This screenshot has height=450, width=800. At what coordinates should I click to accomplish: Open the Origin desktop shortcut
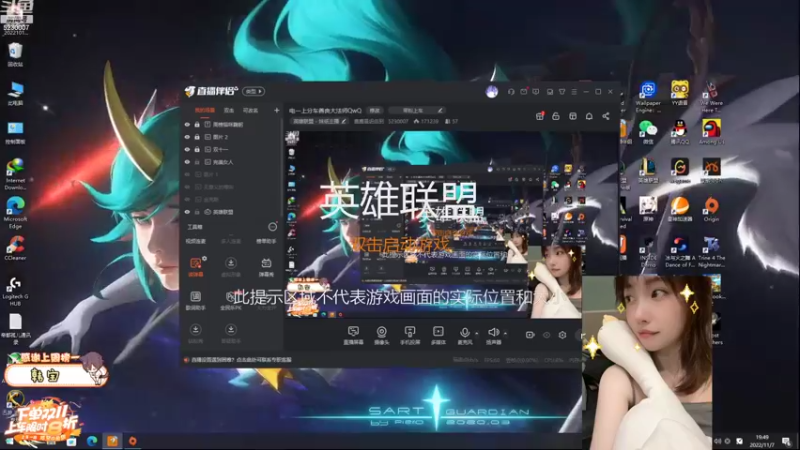[711, 209]
